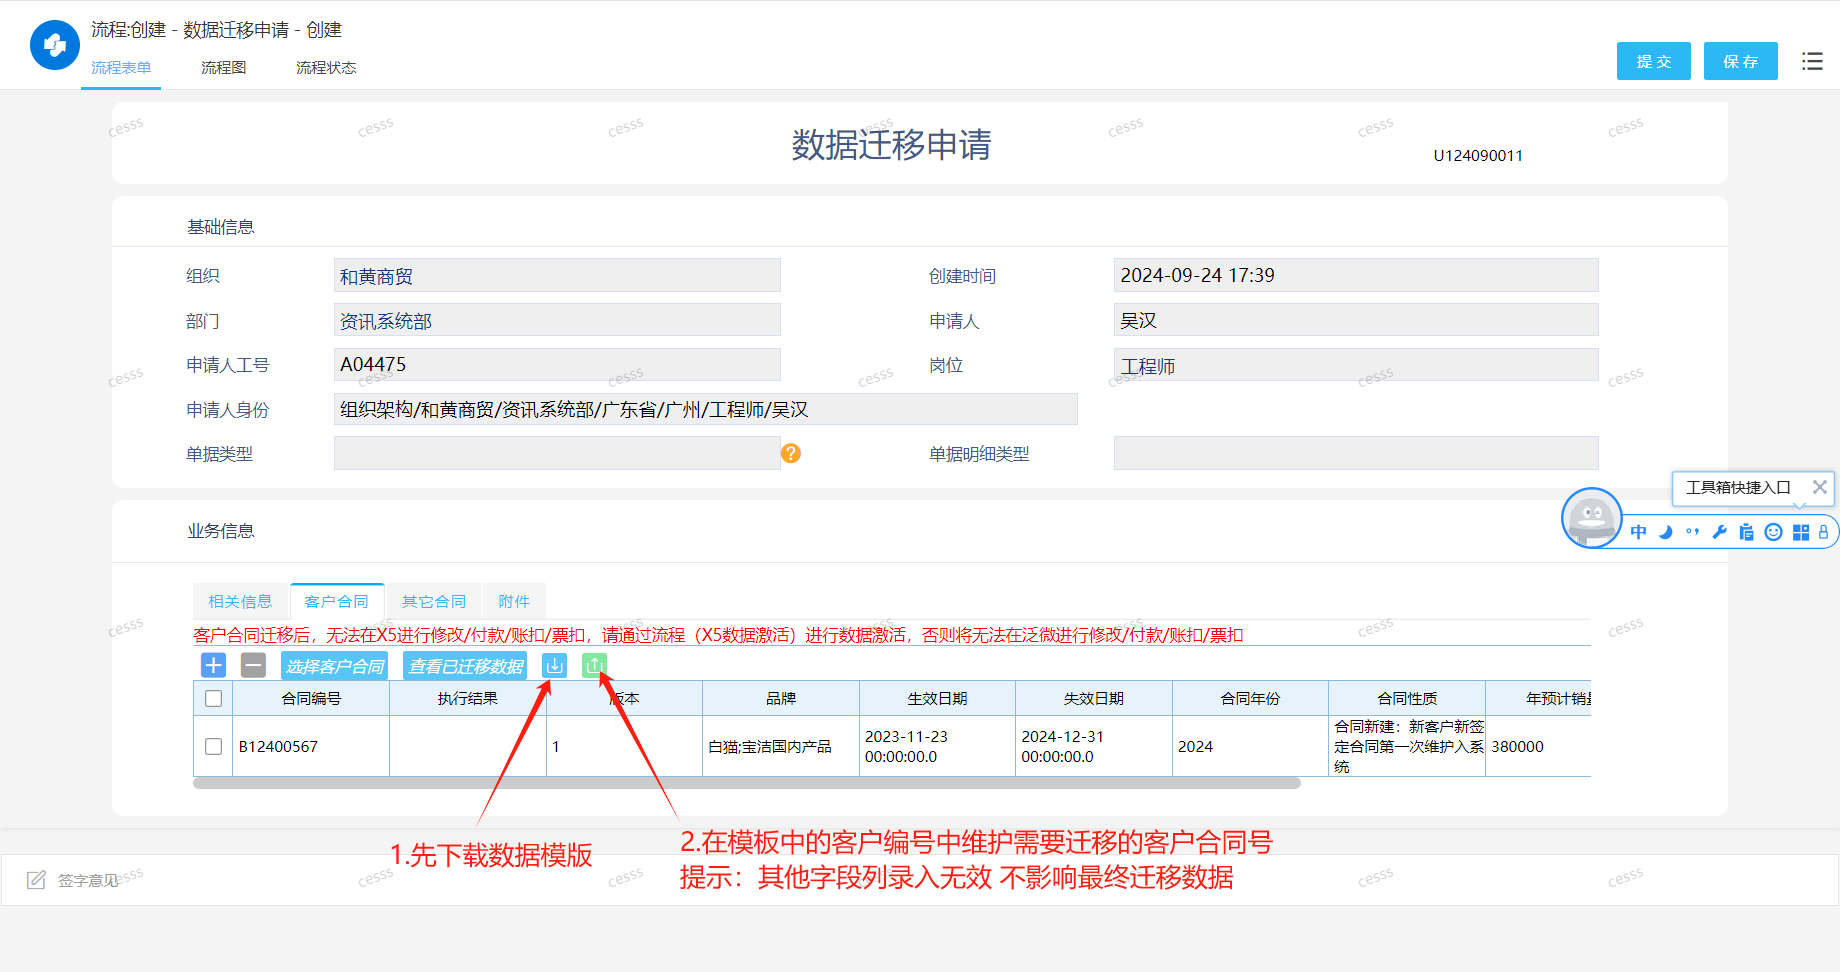Click the 签字意见 edit pencil icon

click(x=37, y=880)
